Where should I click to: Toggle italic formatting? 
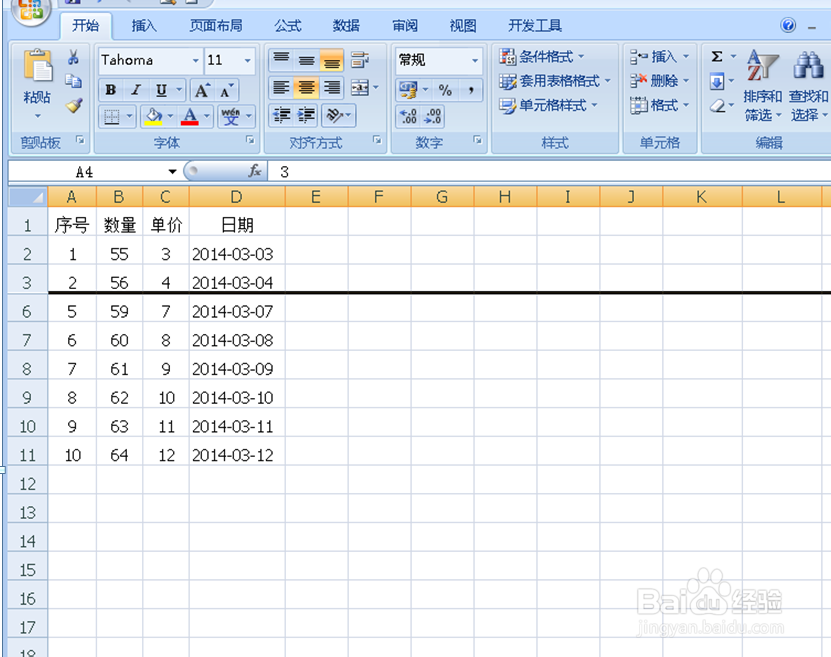pos(135,89)
